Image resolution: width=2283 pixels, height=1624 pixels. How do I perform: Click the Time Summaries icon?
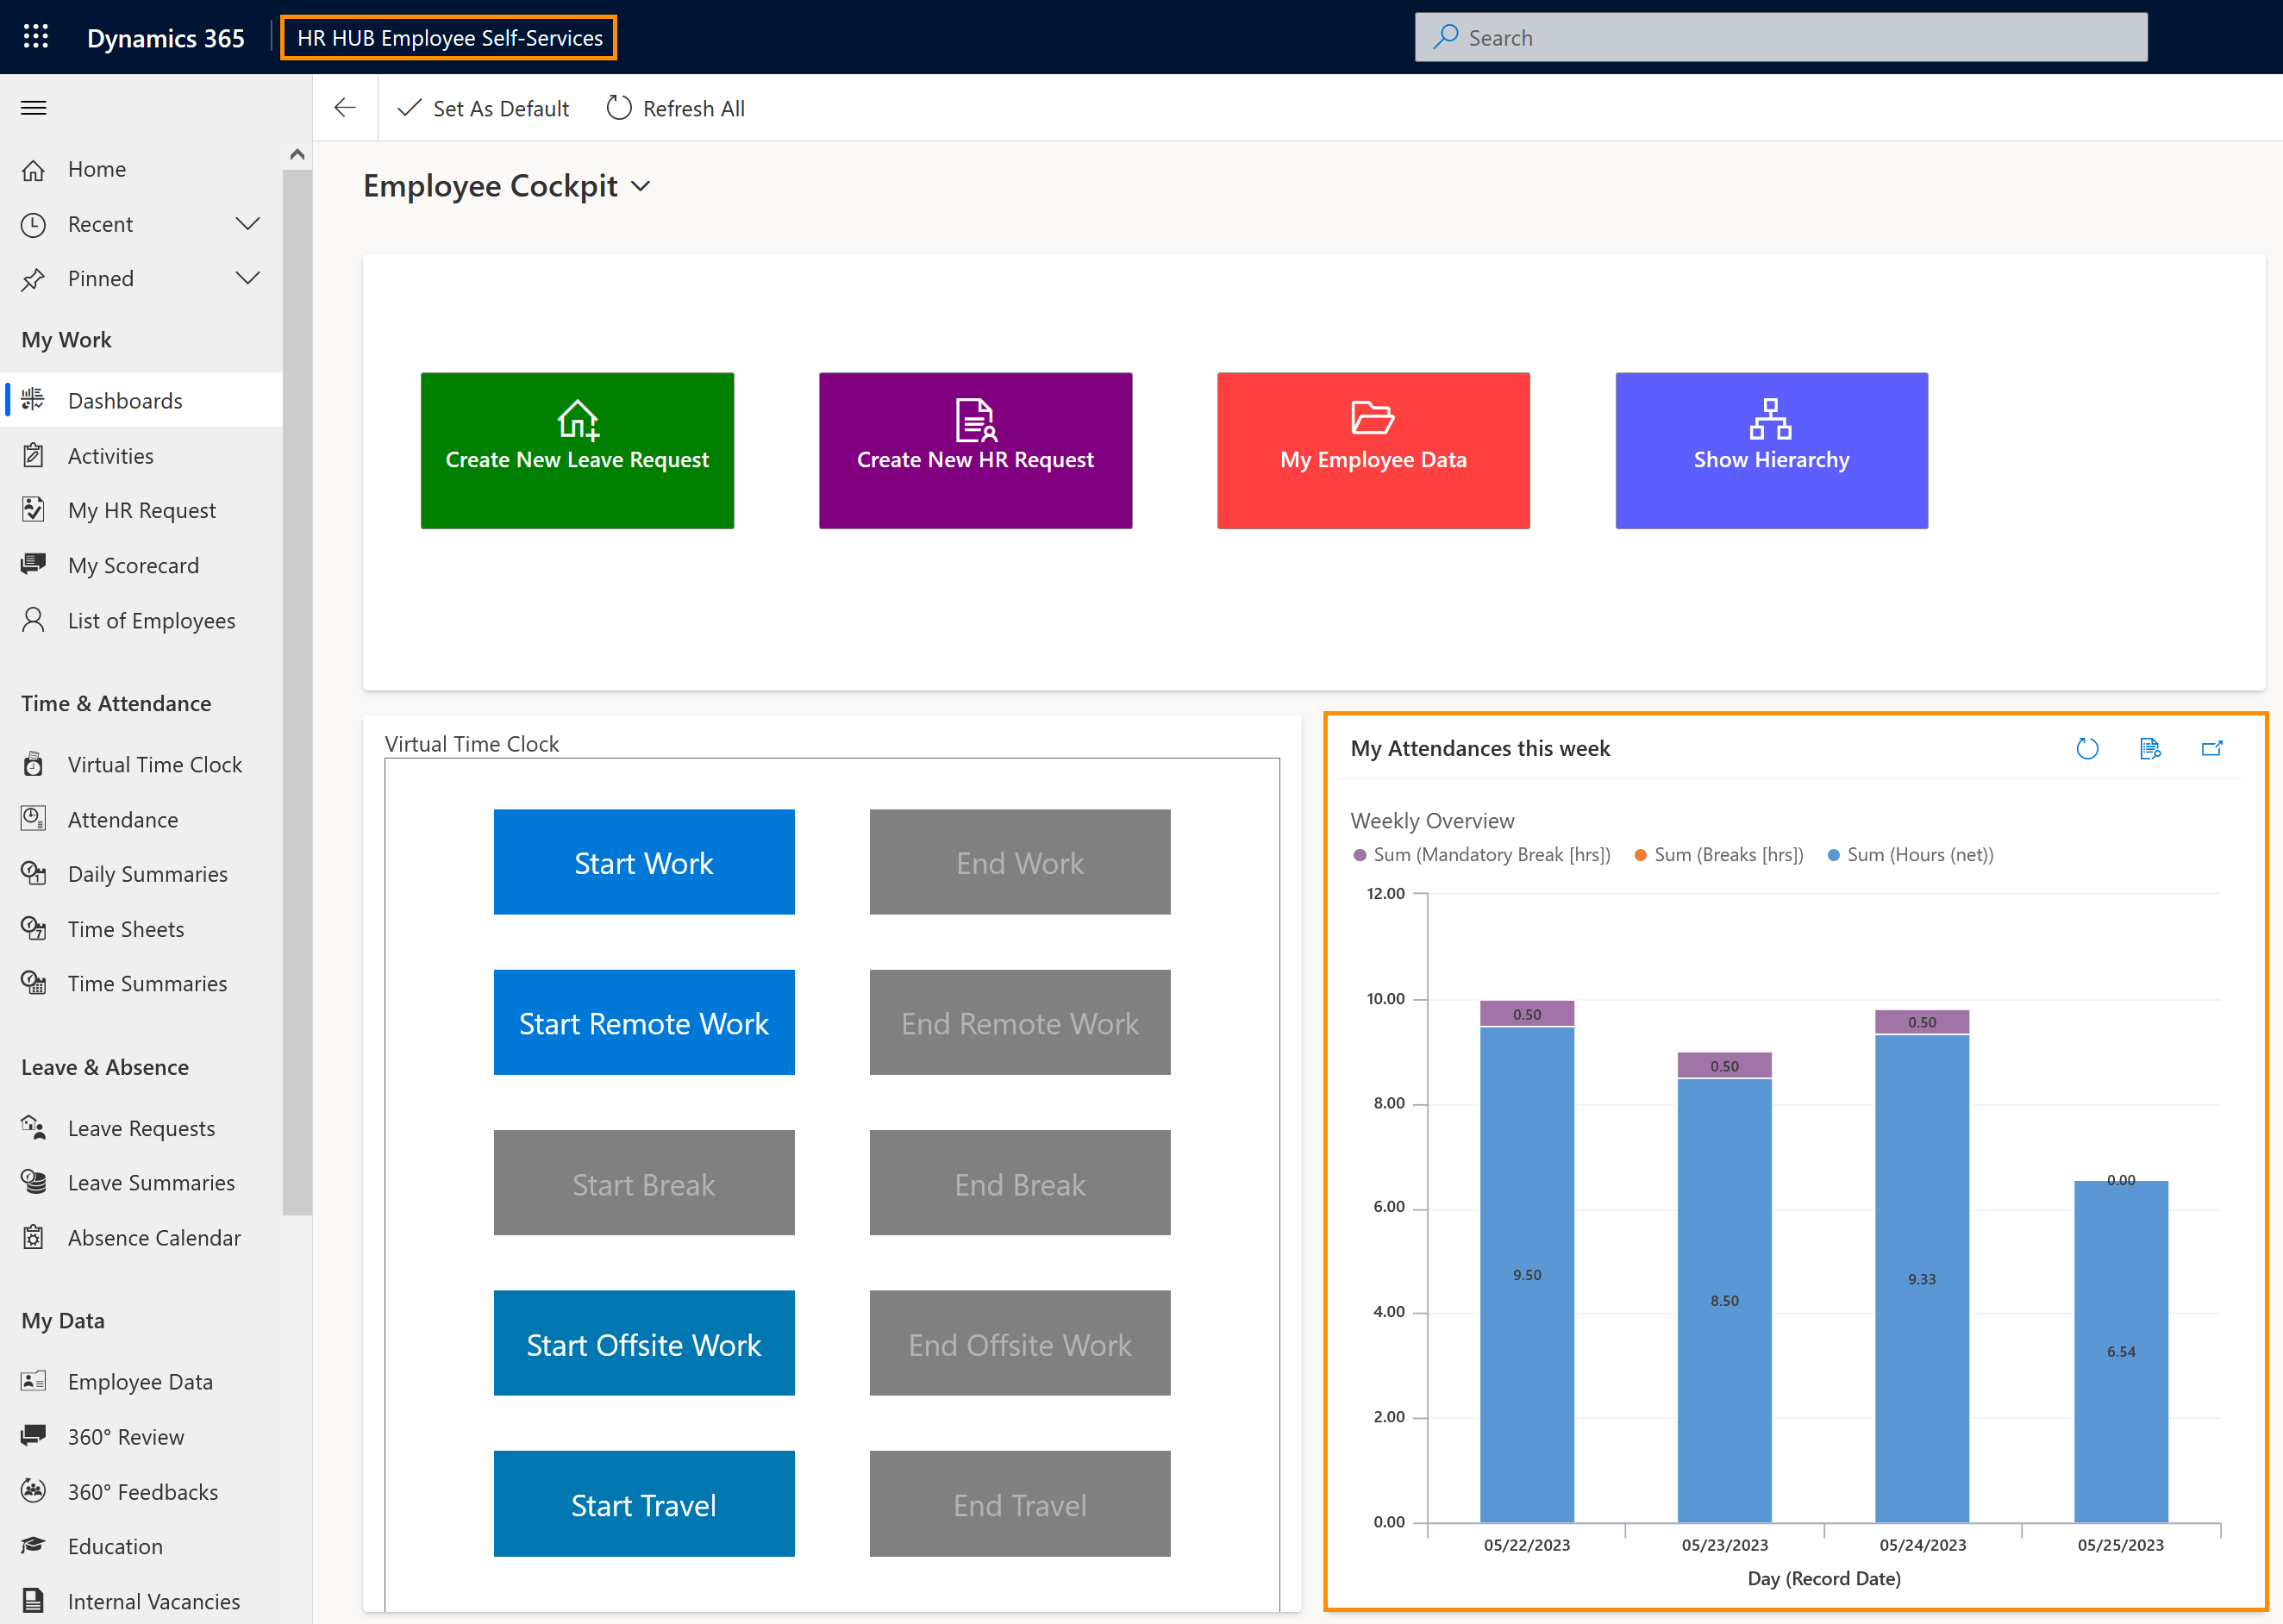coord(34,983)
